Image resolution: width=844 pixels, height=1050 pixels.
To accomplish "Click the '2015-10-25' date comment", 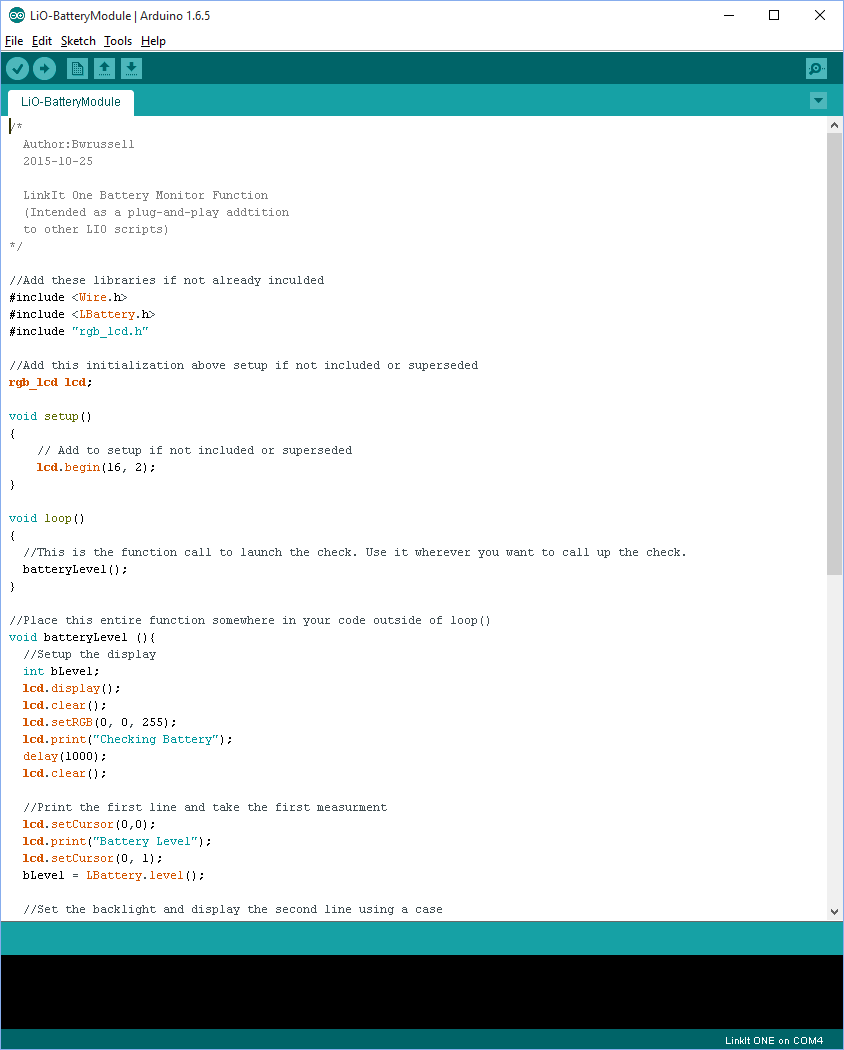I will (58, 161).
